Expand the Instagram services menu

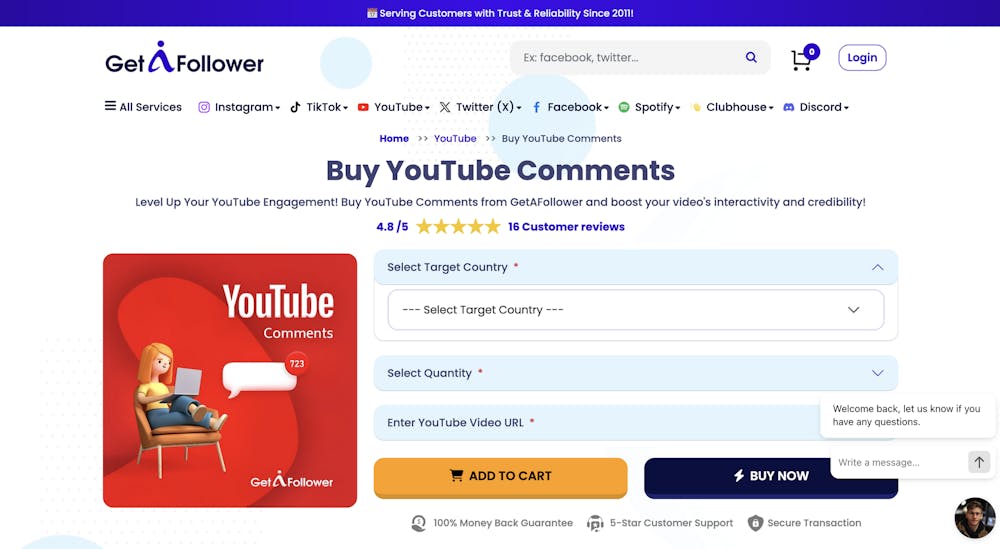click(239, 107)
